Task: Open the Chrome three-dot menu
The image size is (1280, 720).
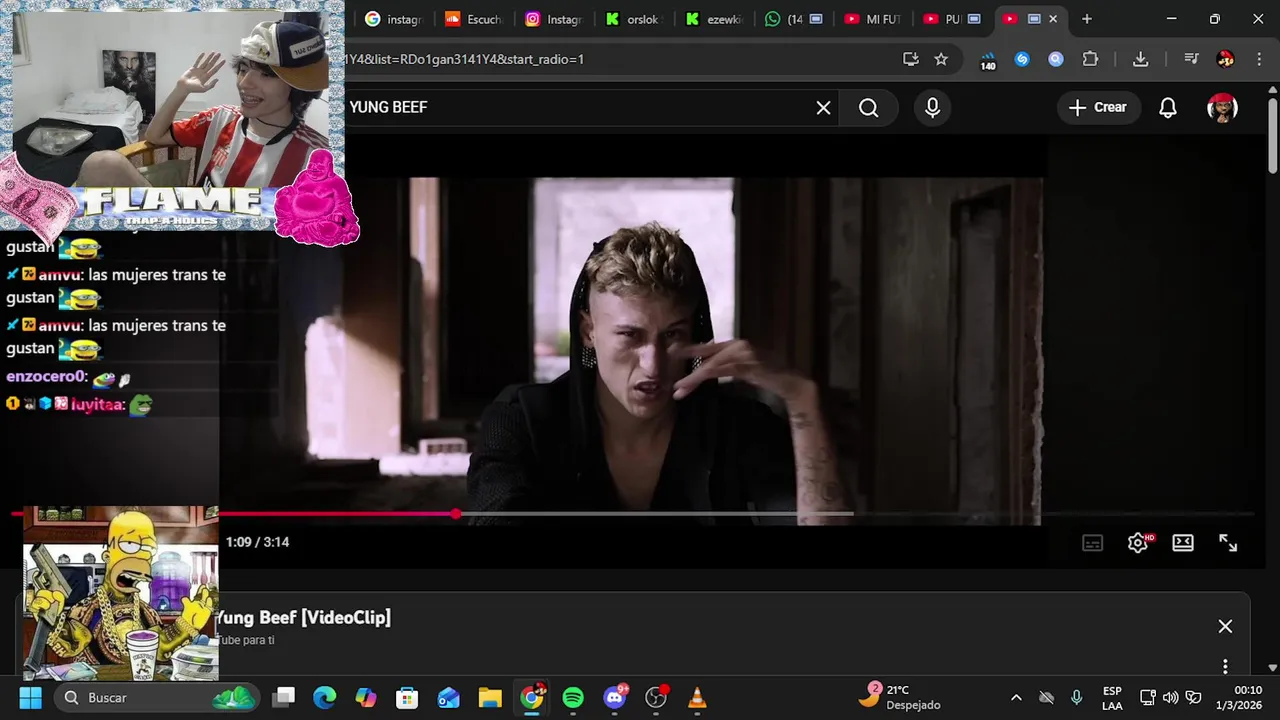Action: pyautogui.click(x=1258, y=59)
